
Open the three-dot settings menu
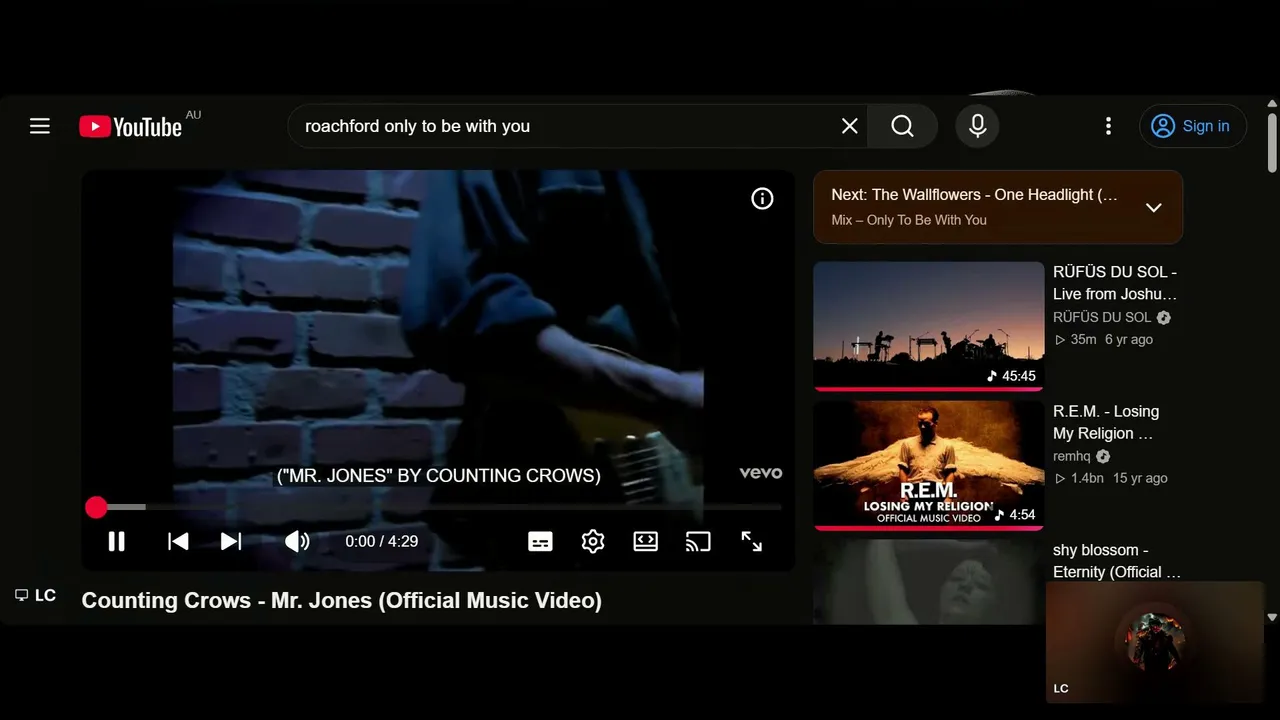click(1108, 126)
